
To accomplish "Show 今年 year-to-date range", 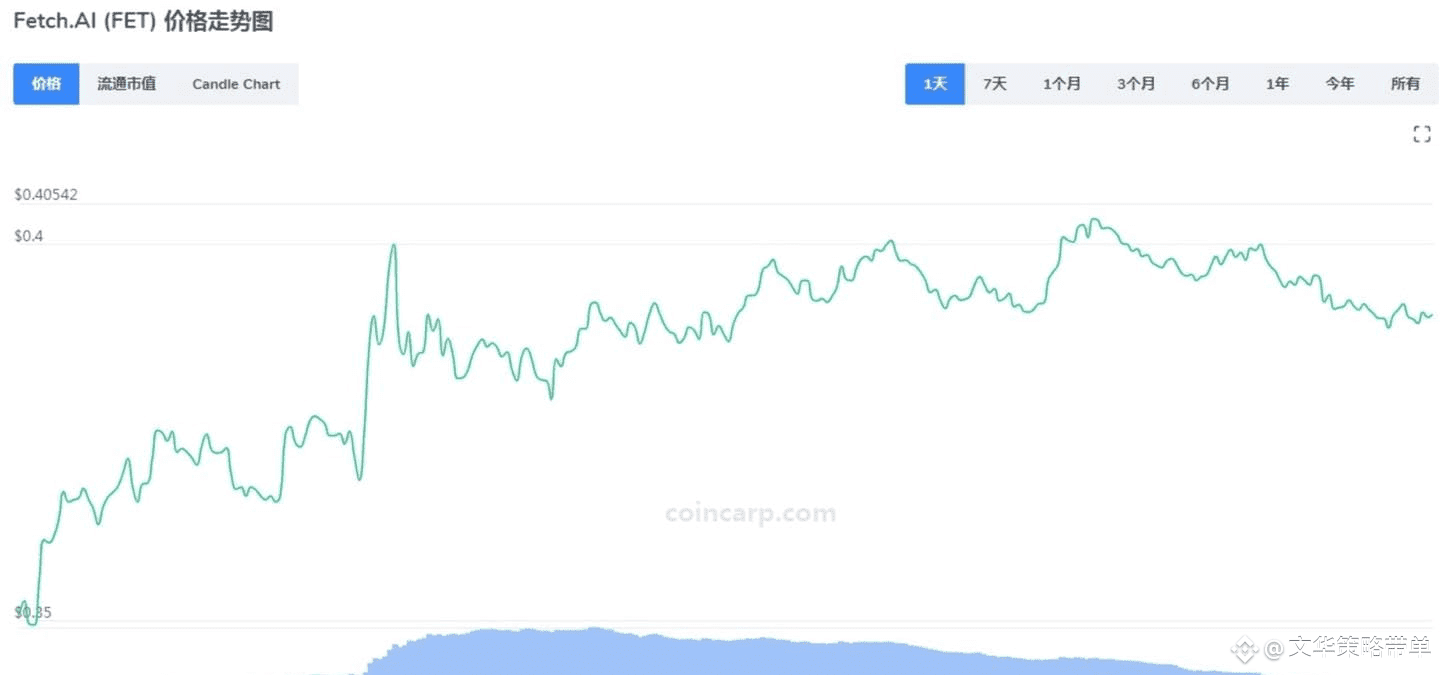I will click(x=1340, y=84).
